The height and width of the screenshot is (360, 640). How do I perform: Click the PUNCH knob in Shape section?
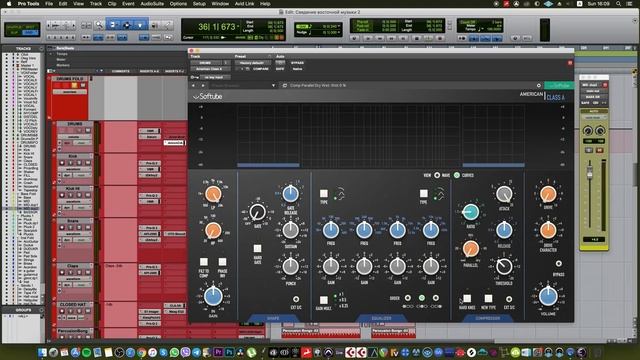pos(290,267)
